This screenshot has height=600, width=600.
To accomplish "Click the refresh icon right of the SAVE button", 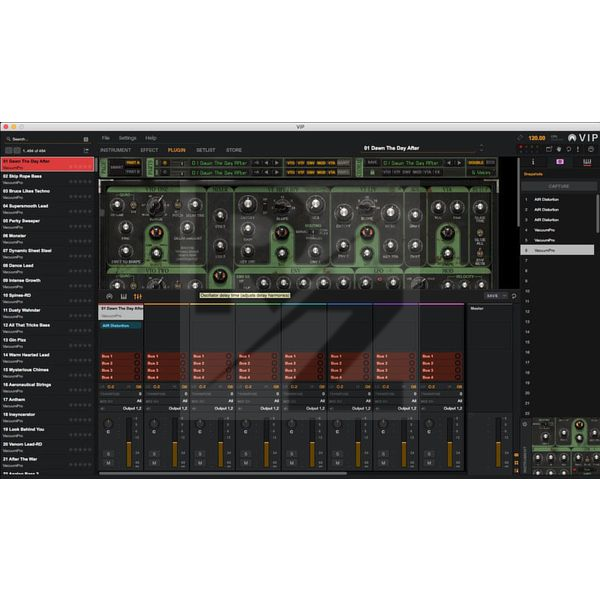I will (x=514, y=296).
